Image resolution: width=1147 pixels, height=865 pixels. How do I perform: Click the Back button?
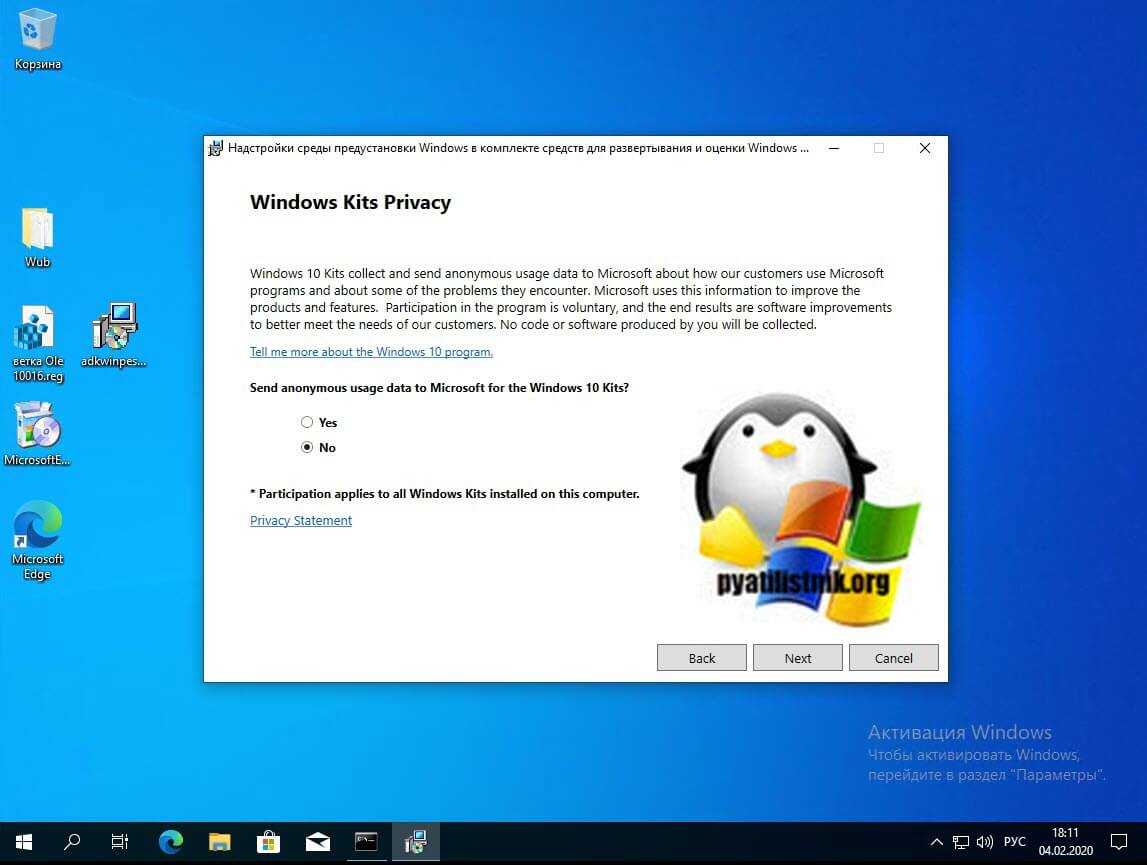pos(702,658)
